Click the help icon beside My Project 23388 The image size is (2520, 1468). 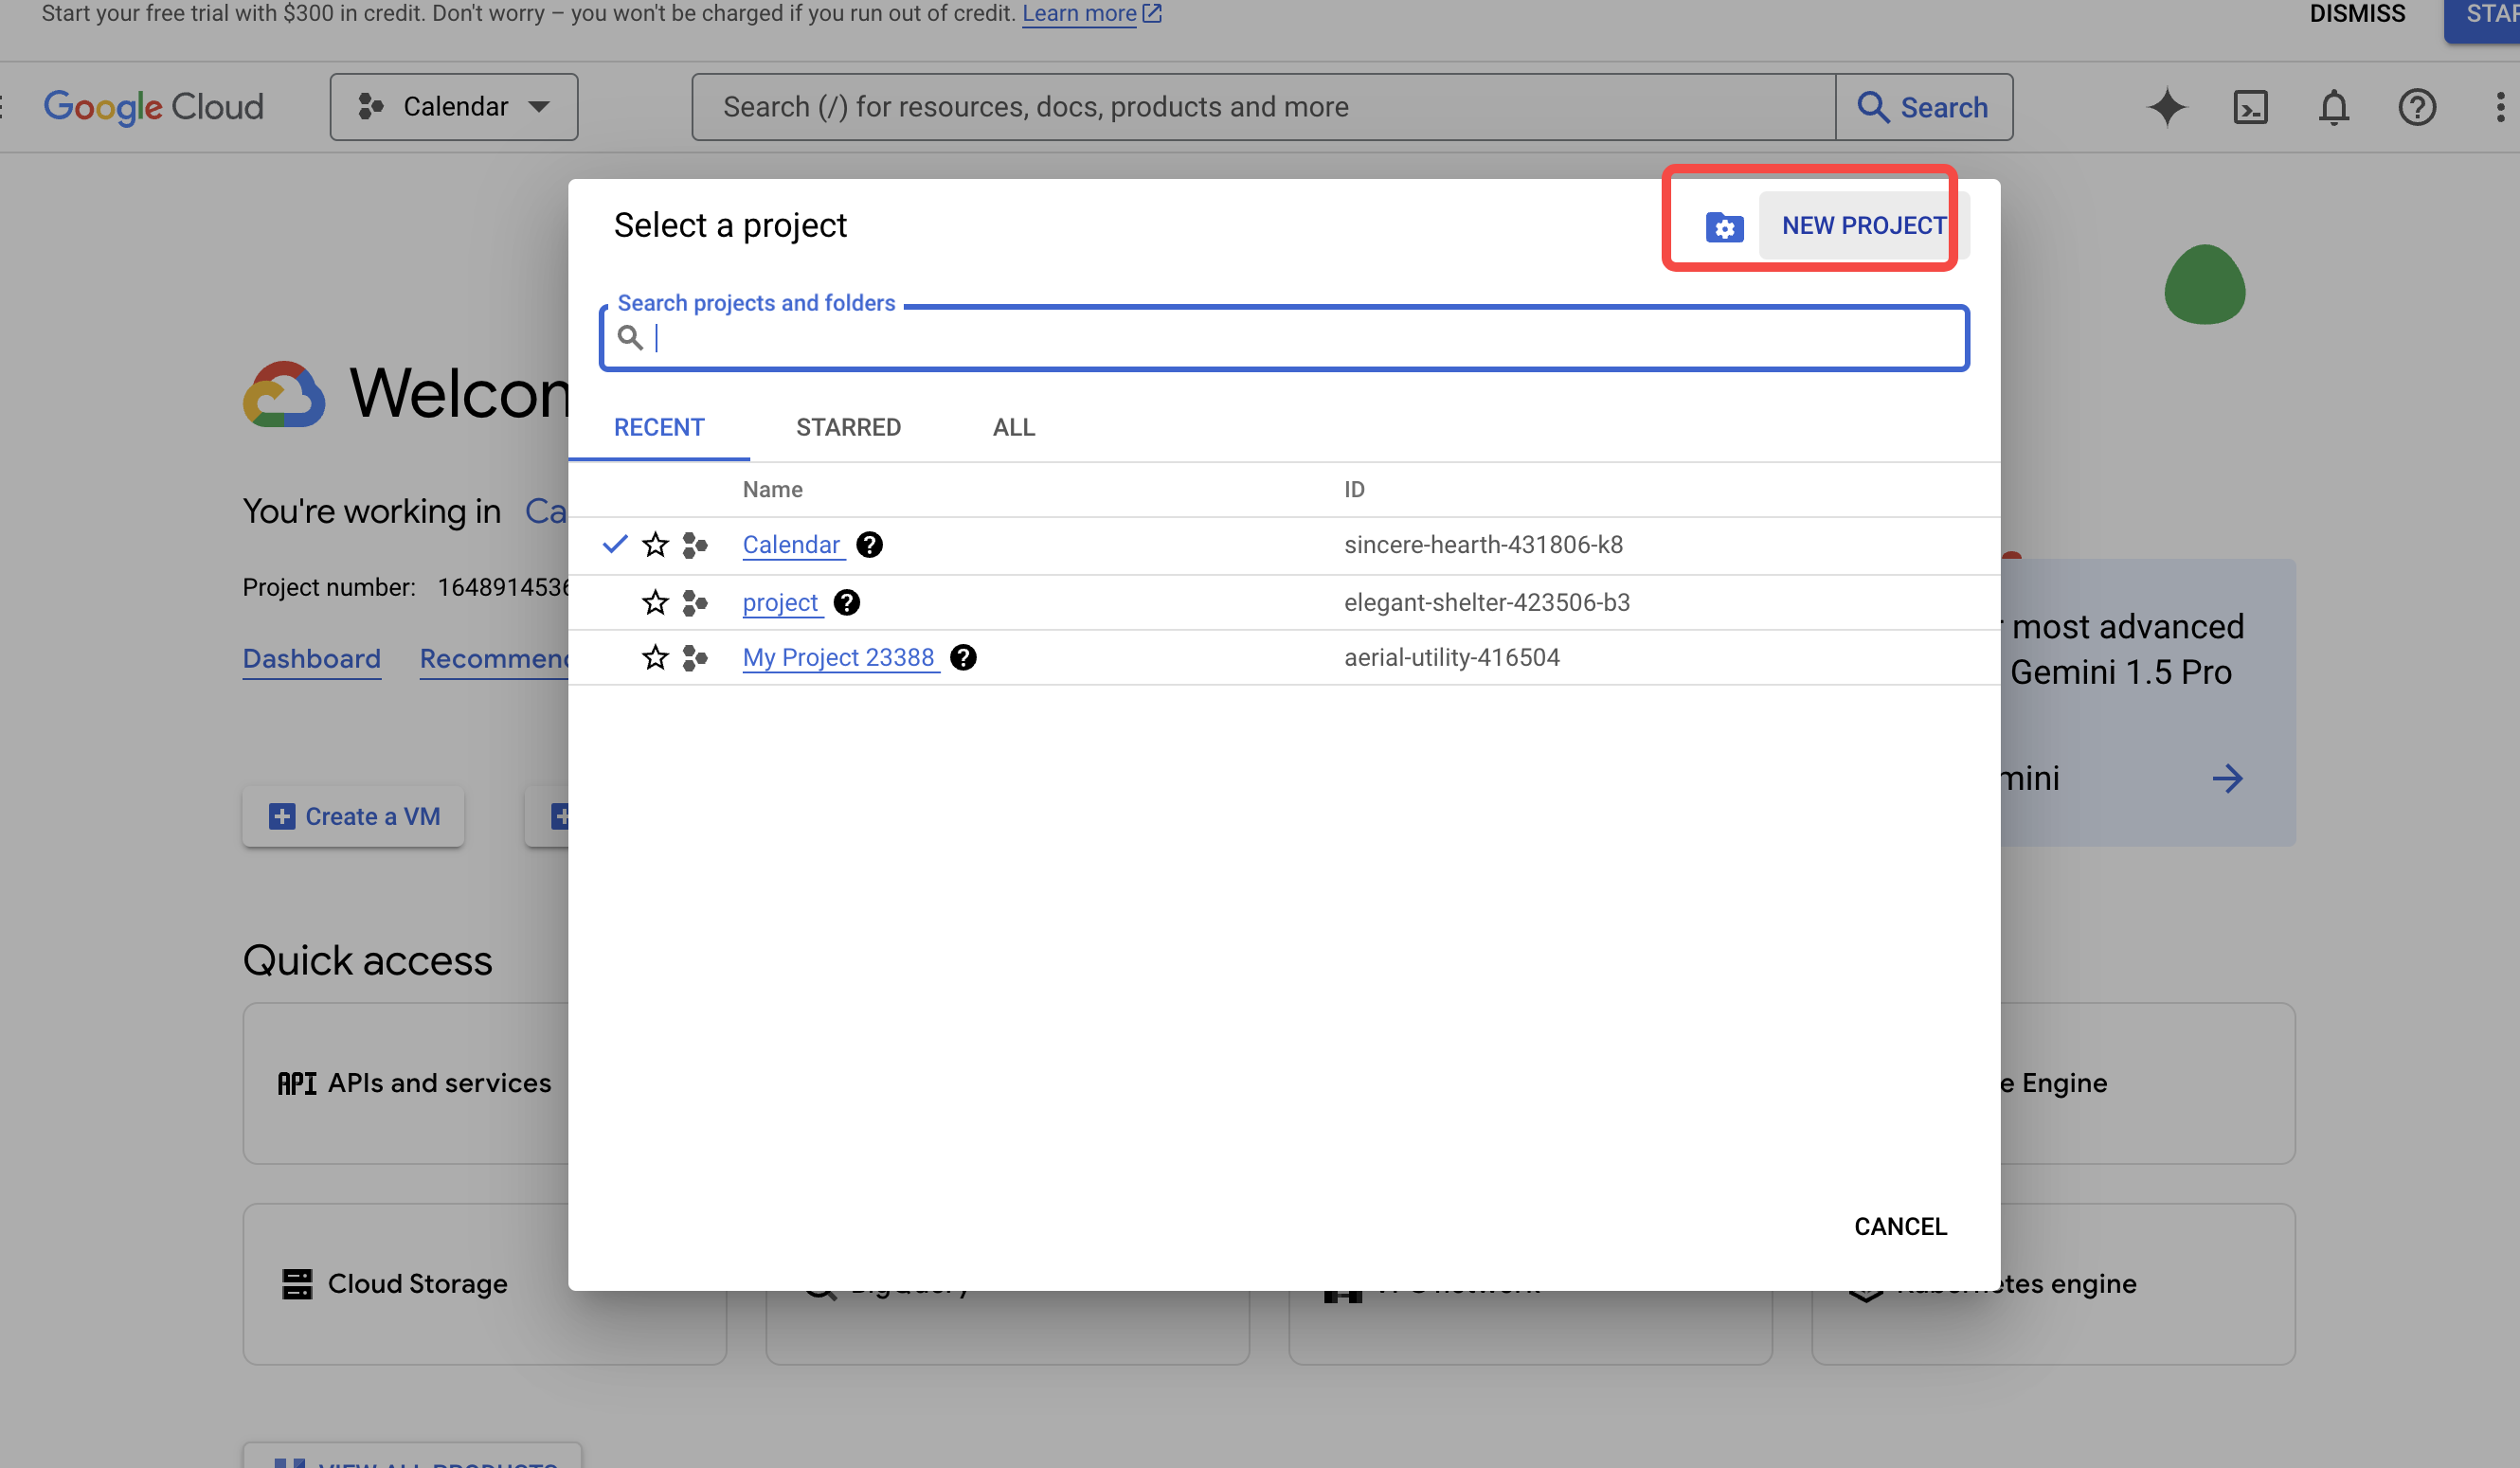click(963, 657)
